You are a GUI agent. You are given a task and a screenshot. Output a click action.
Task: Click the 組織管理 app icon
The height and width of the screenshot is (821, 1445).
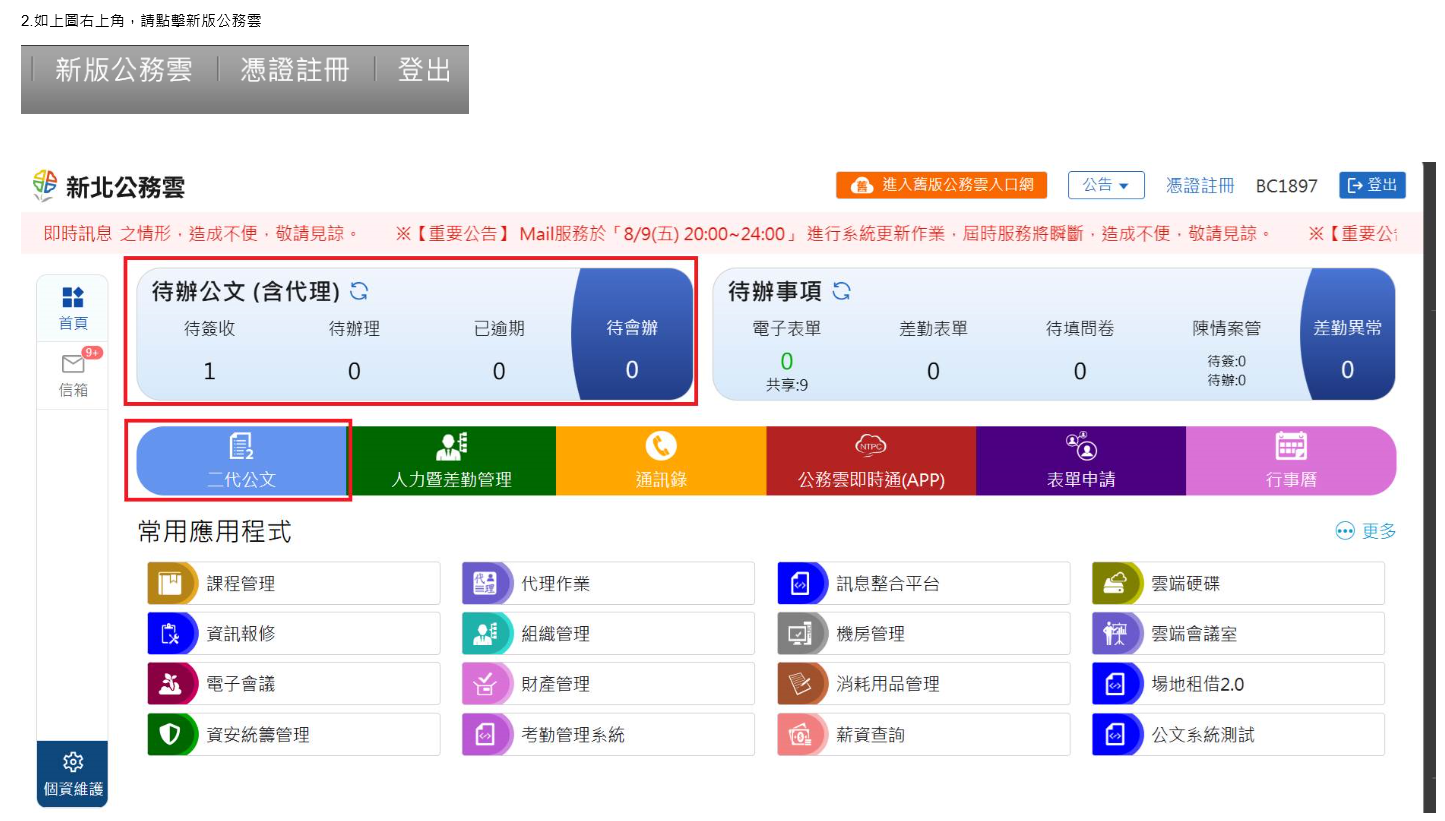485,634
